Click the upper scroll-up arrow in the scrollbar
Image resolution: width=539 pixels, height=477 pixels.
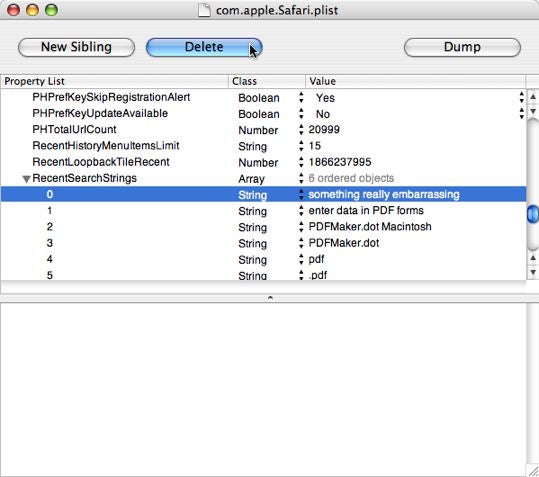(533, 97)
